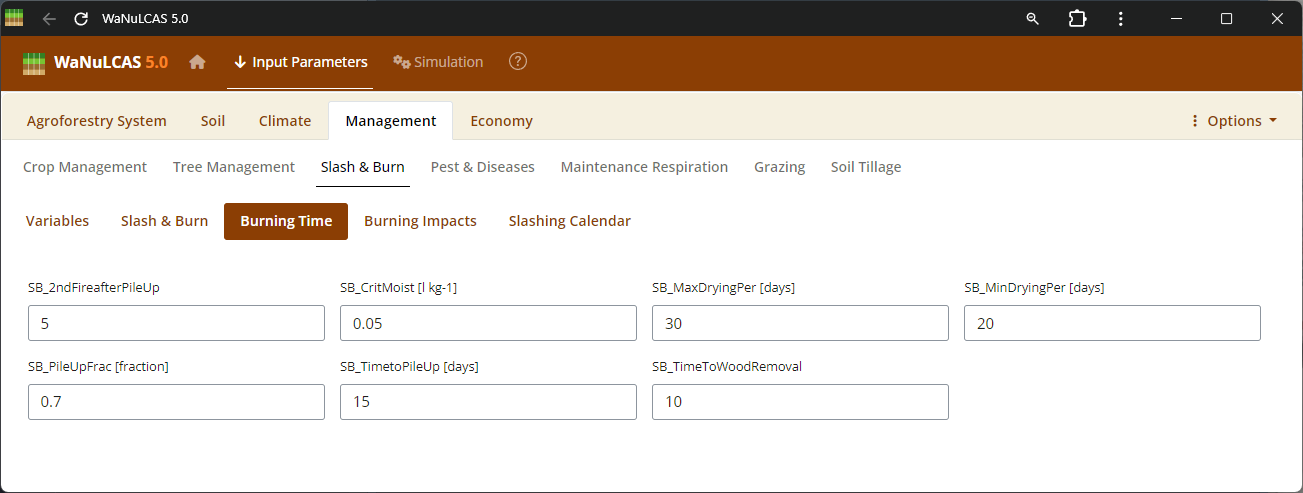
Task: Click the zoom magnifier icon
Action: (1033, 19)
